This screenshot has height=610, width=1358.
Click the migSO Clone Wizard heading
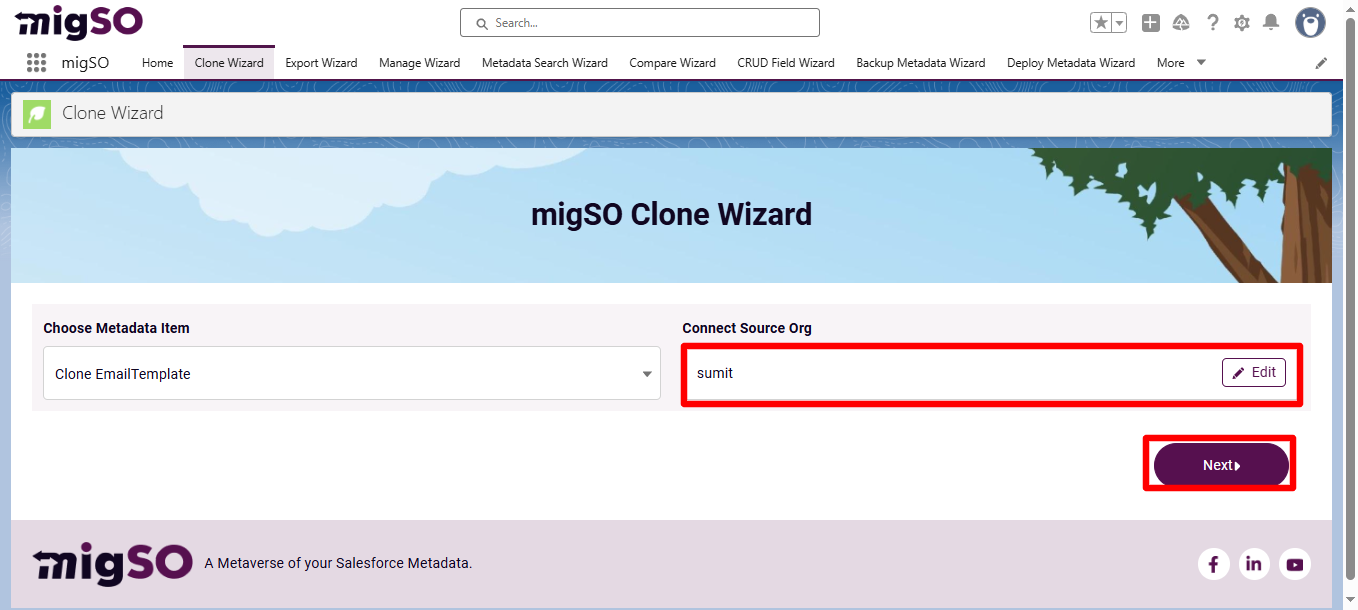pos(671,214)
